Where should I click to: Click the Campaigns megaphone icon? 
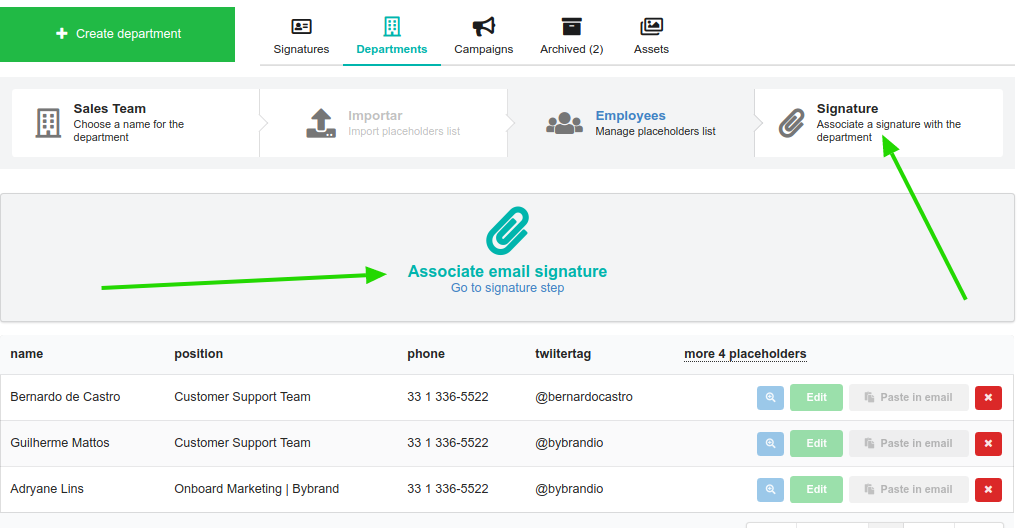[484, 26]
